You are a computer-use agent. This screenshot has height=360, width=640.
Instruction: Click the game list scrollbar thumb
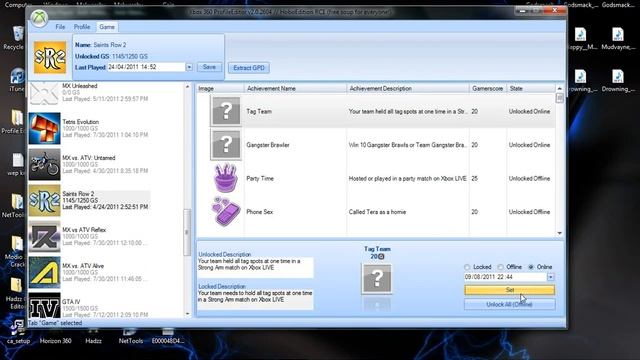tap(188, 232)
